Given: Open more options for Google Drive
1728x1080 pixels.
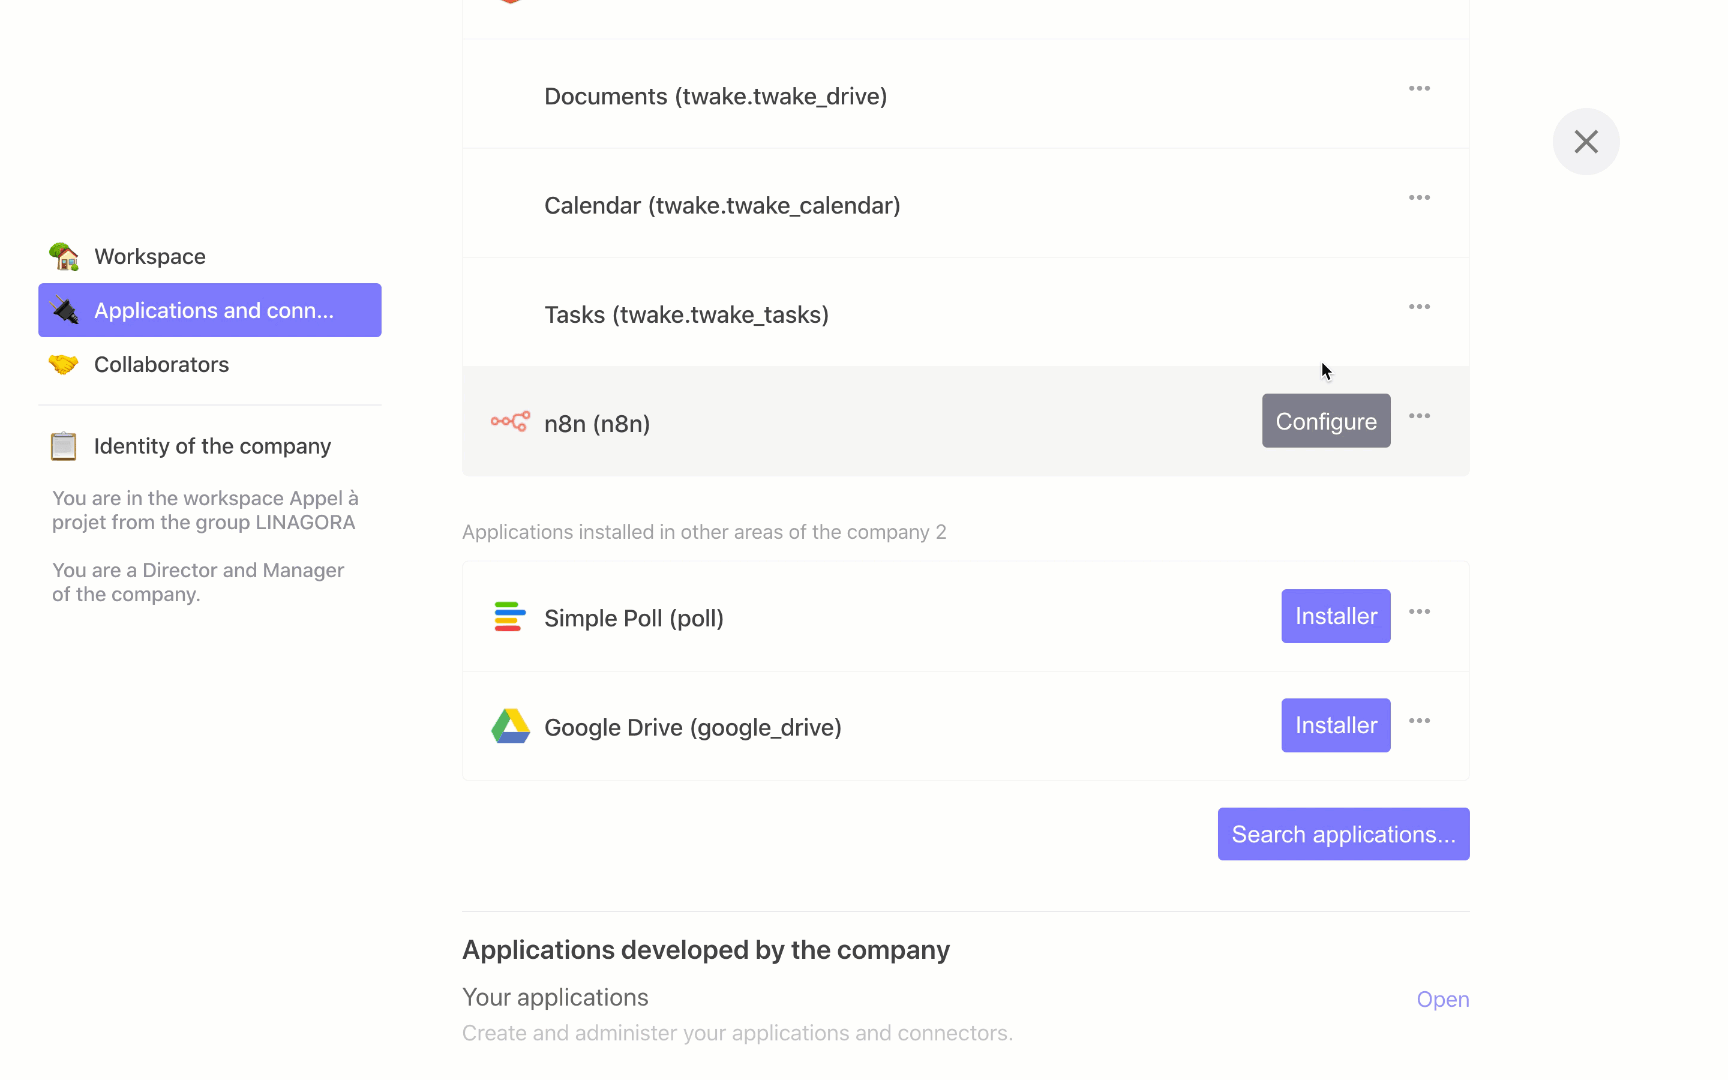Looking at the screenshot, I should click(1420, 721).
